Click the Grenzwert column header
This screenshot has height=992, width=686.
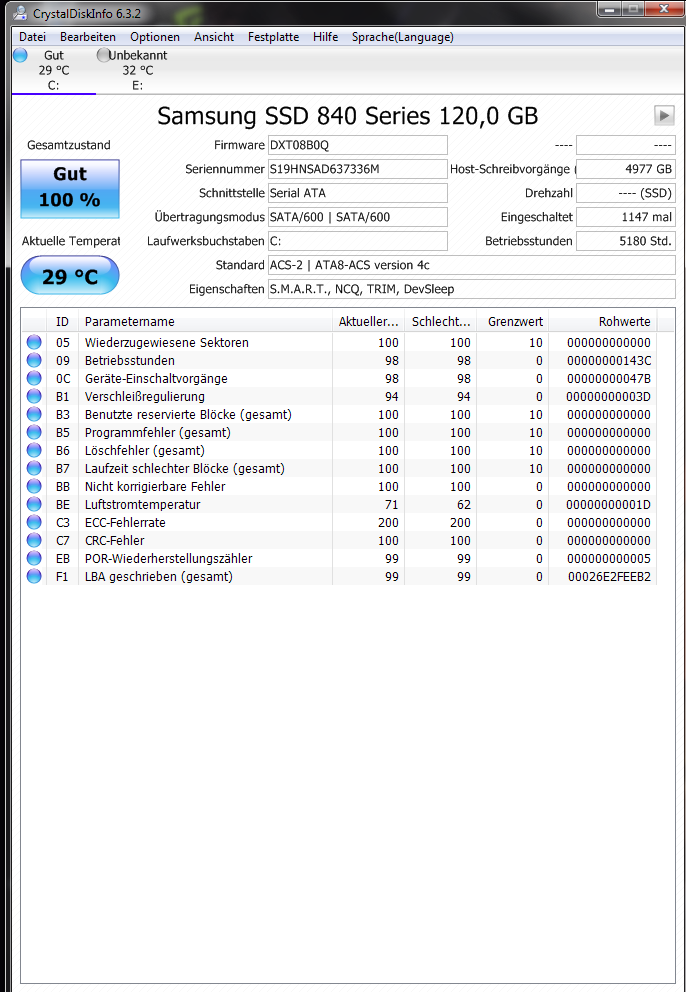point(513,321)
